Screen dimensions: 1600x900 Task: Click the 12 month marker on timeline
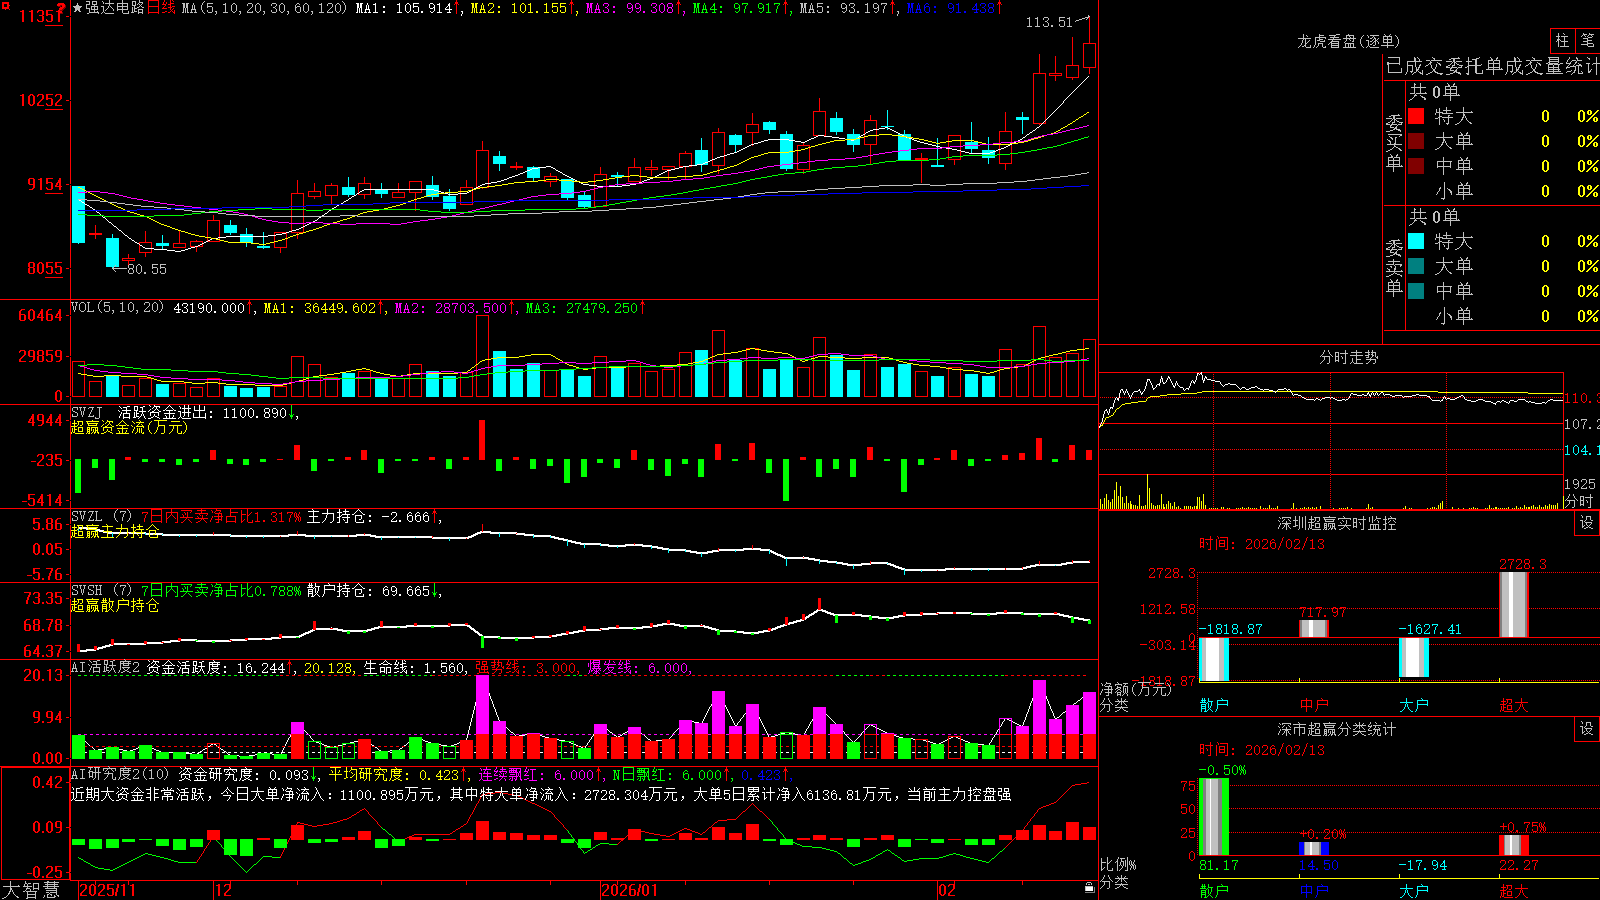click(x=224, y=890)
